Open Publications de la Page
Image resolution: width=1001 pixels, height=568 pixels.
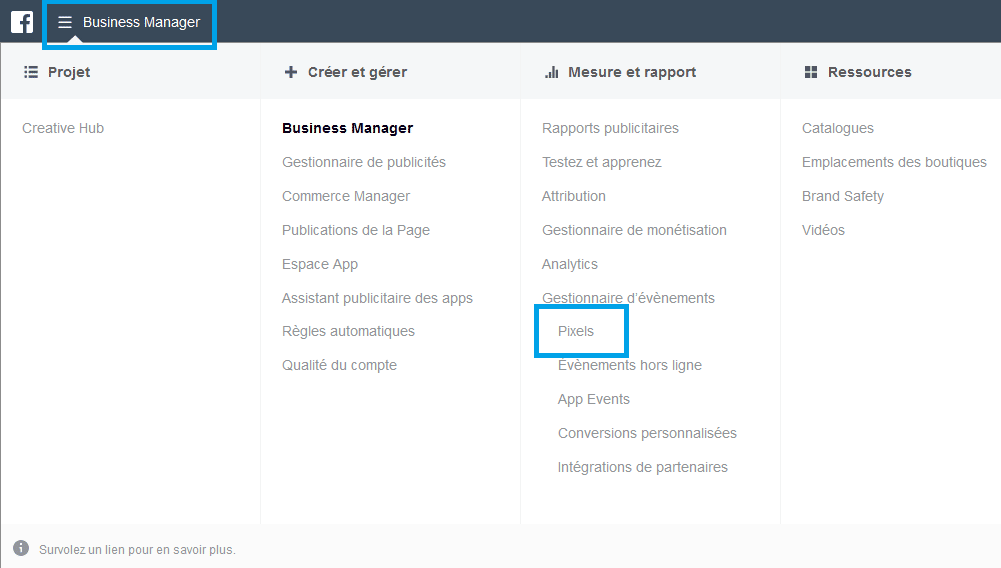point(356,230)
